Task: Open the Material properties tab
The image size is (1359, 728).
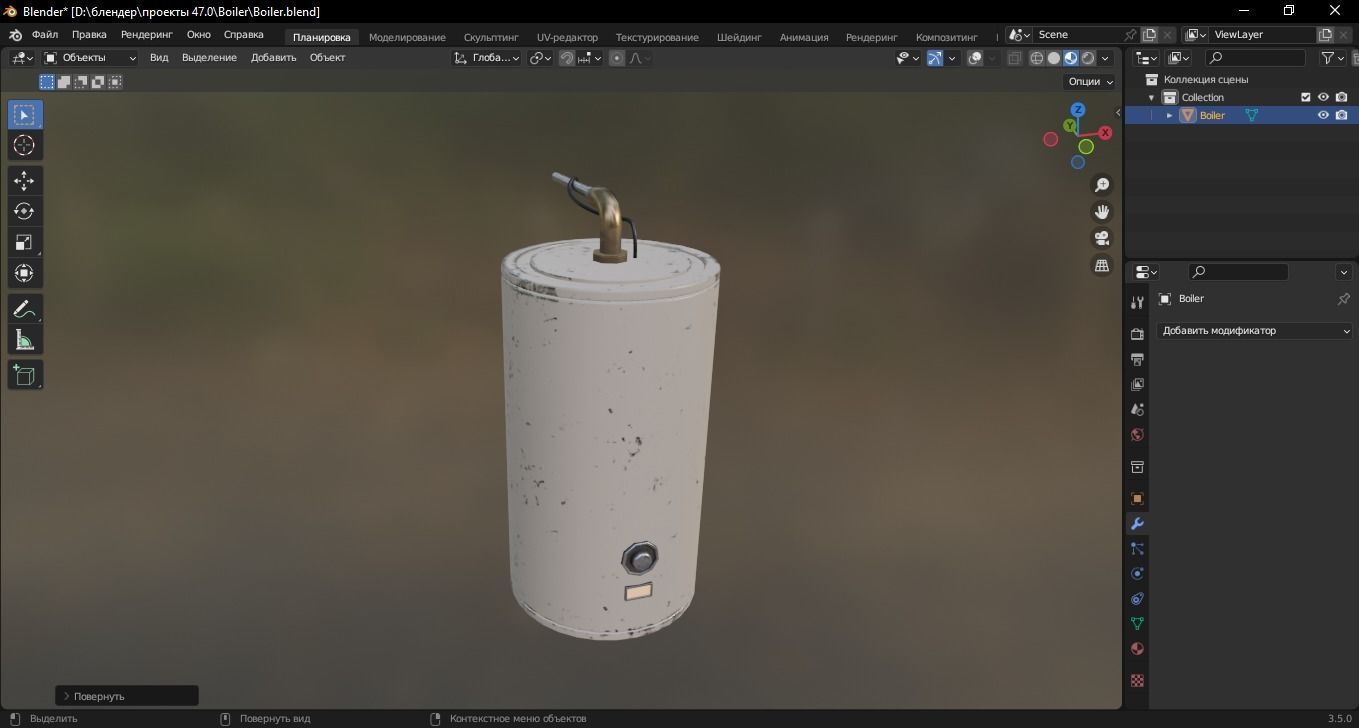Action: (x=1137, y=649)
